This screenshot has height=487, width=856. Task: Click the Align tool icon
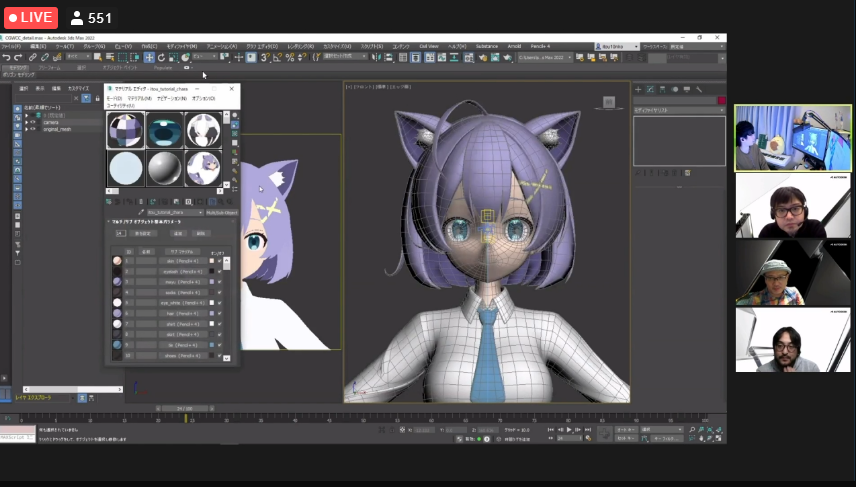[x=389, y=57]
